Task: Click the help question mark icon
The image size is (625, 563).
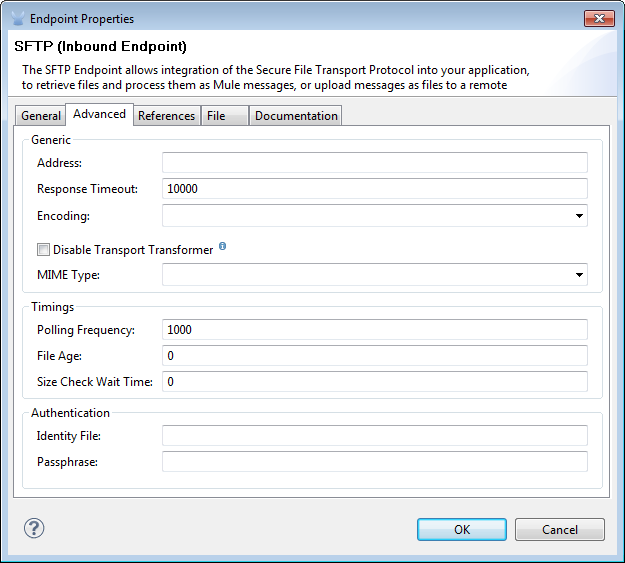Action: pyautogui.click(x=34, y=529)
